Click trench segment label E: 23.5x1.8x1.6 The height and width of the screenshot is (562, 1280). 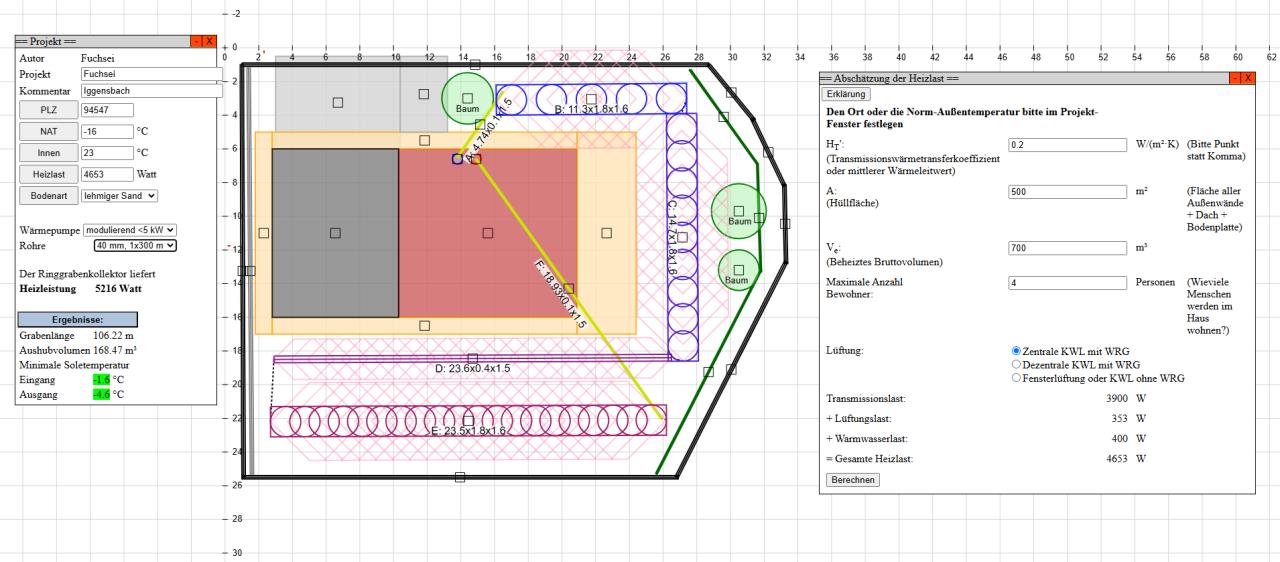point(468,430)
